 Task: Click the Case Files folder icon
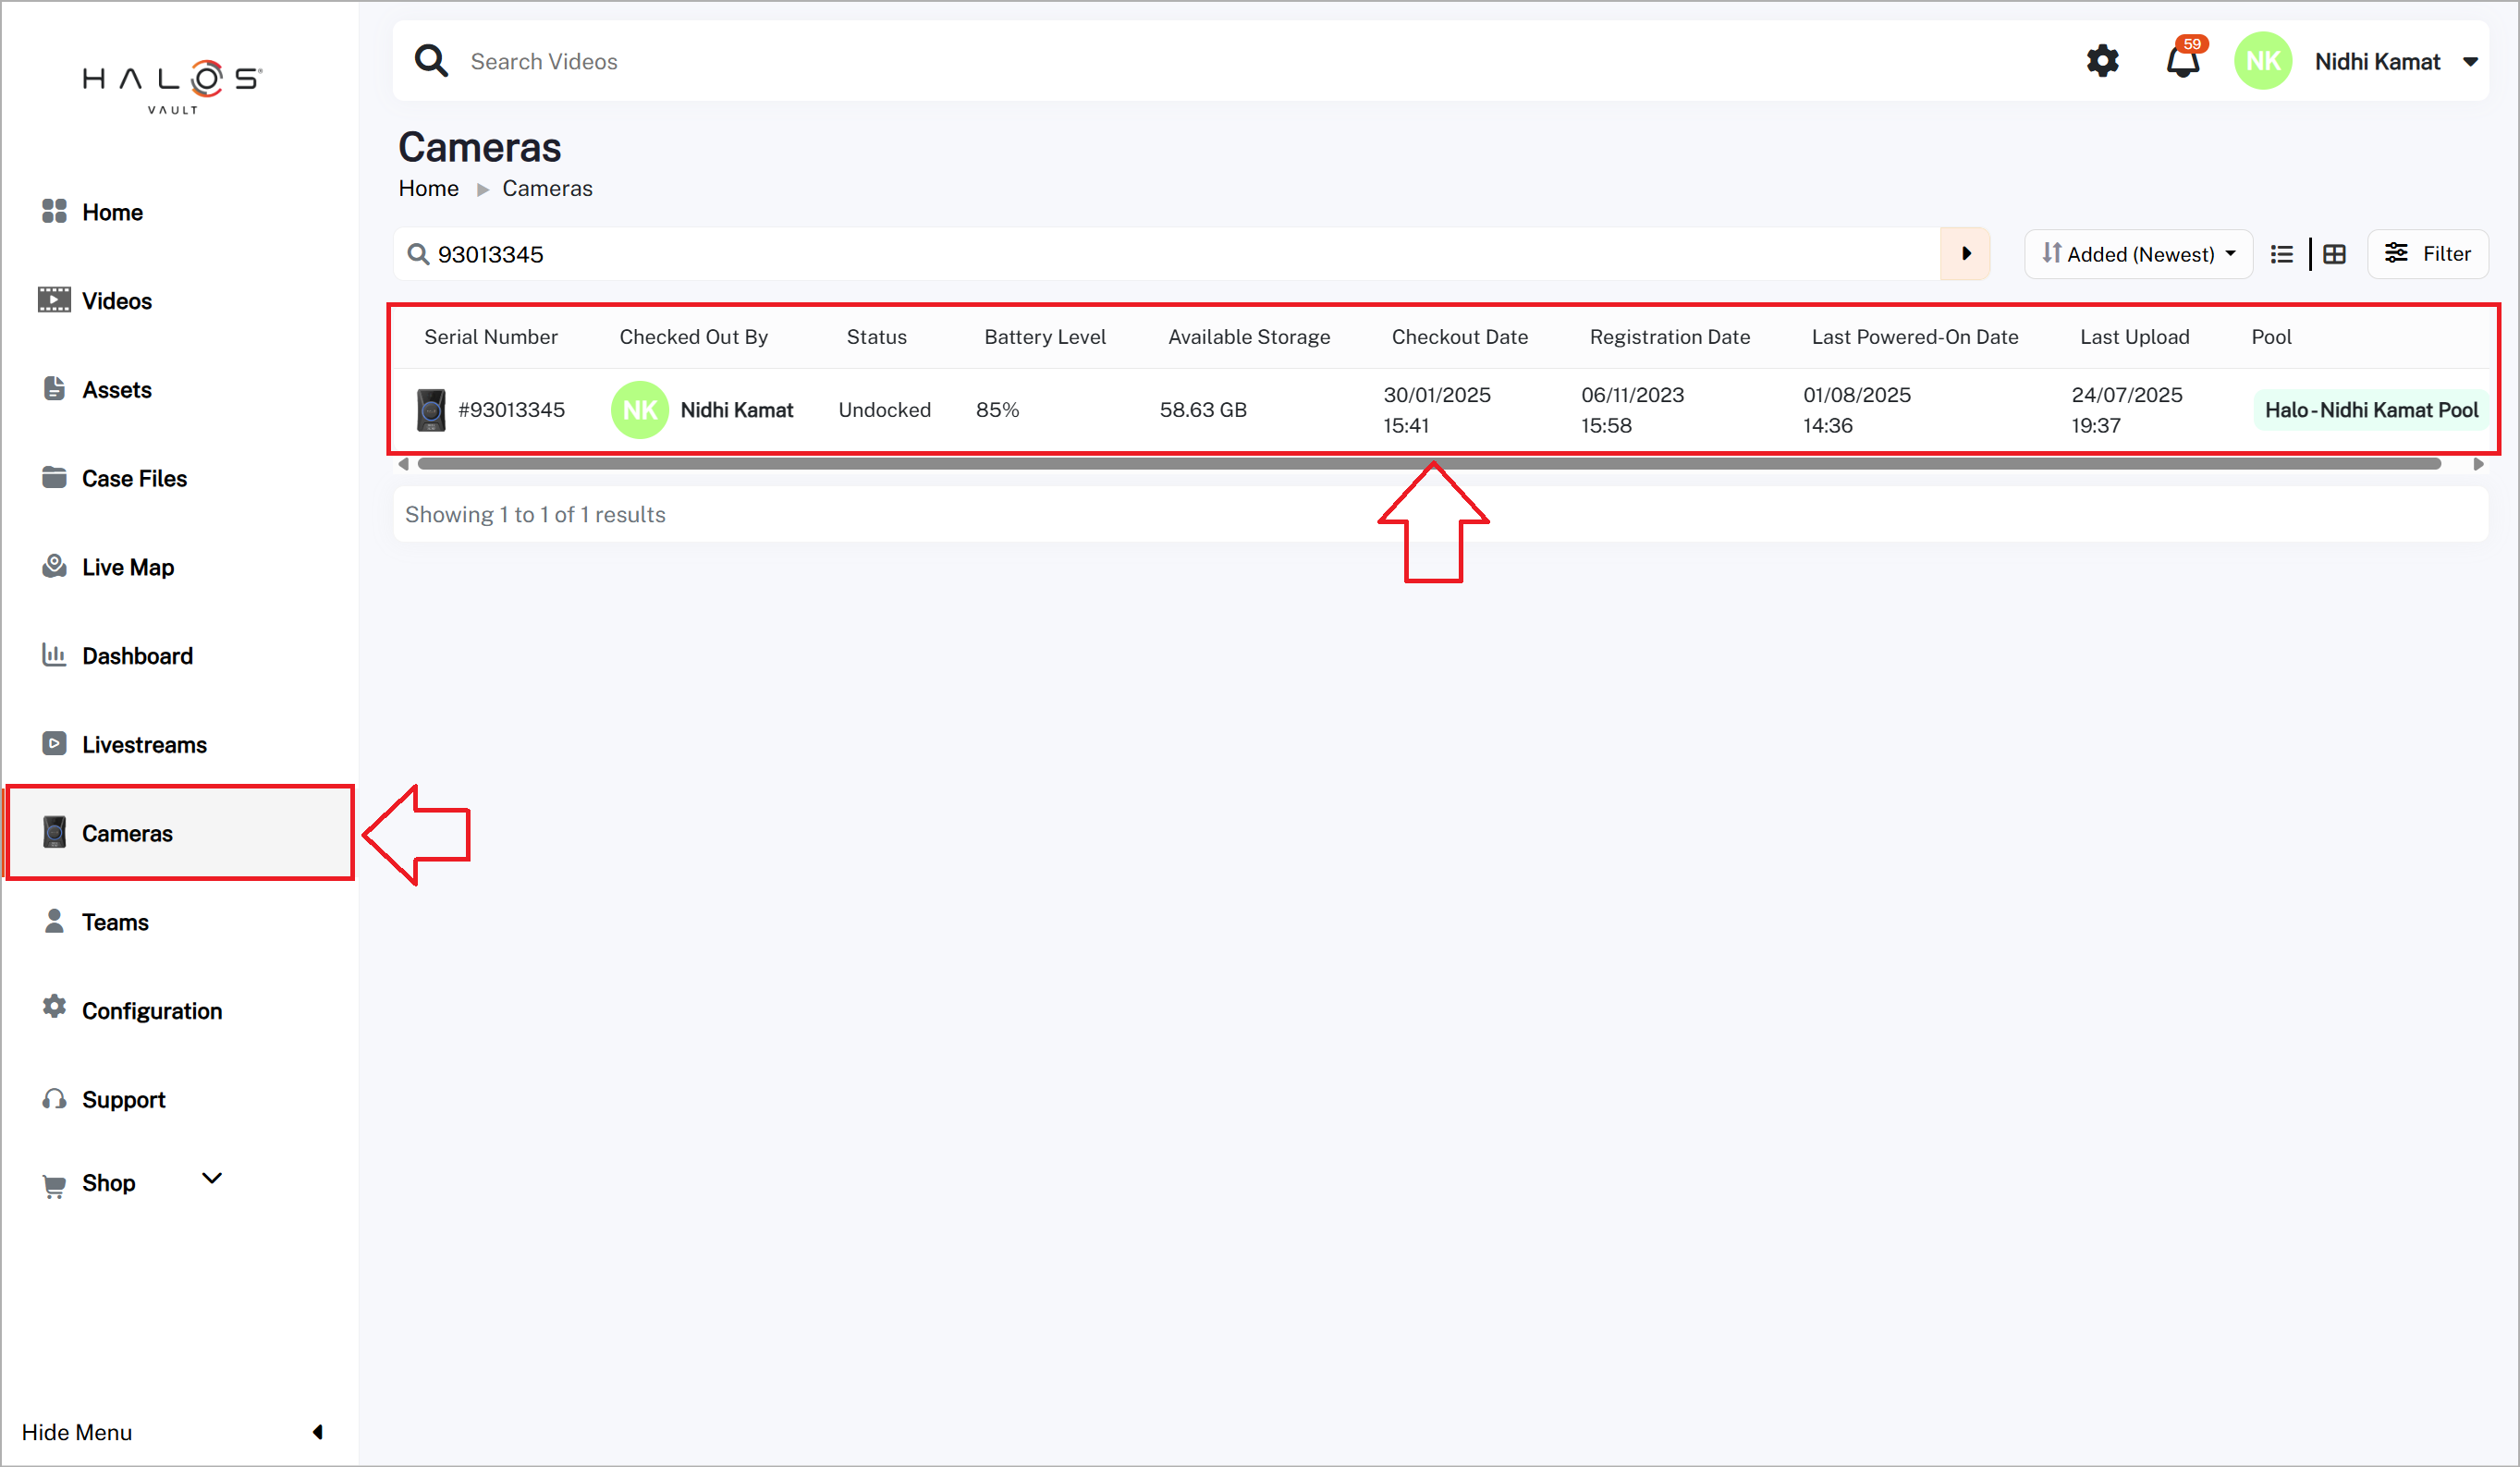coord(54,477)
